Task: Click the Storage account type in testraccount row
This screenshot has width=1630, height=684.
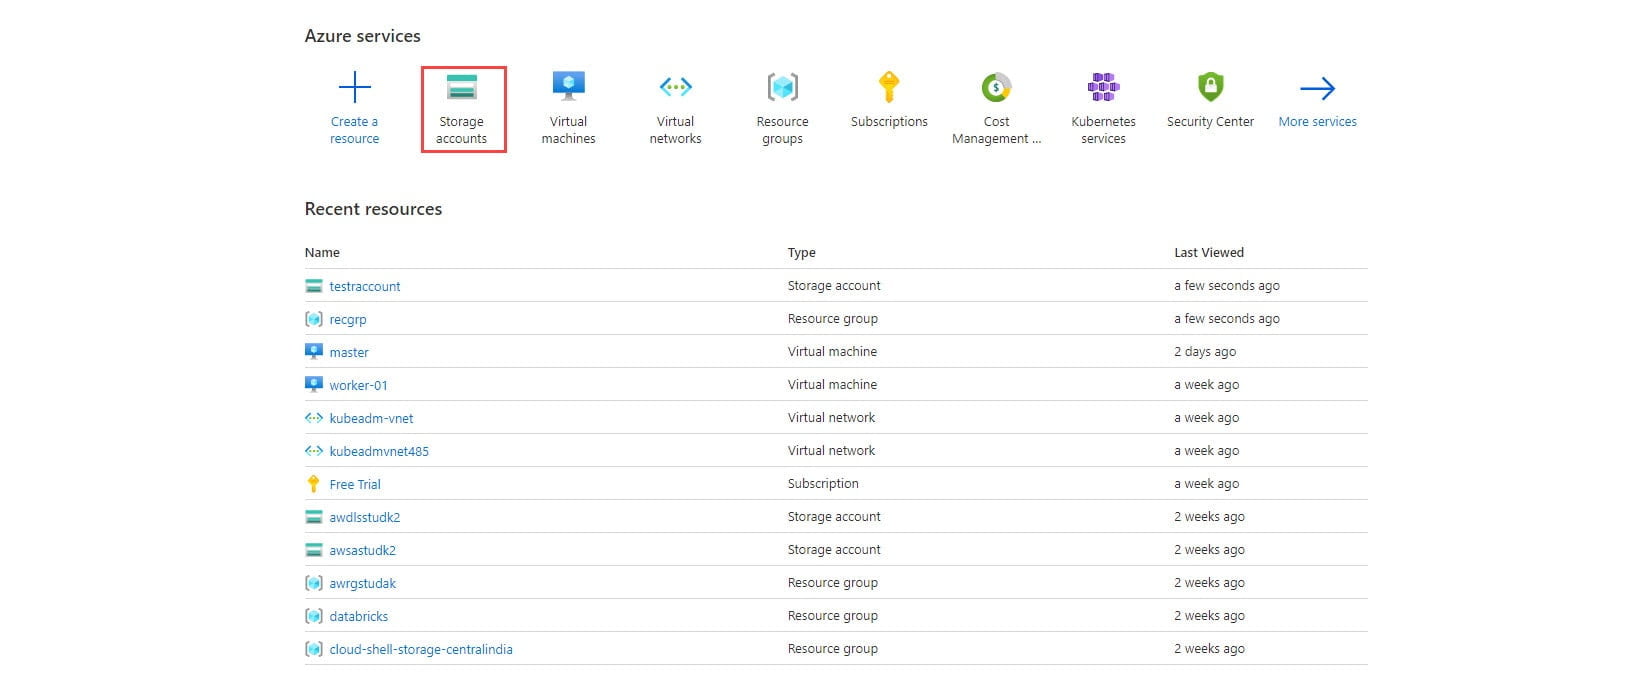Action: coord(834,286)
